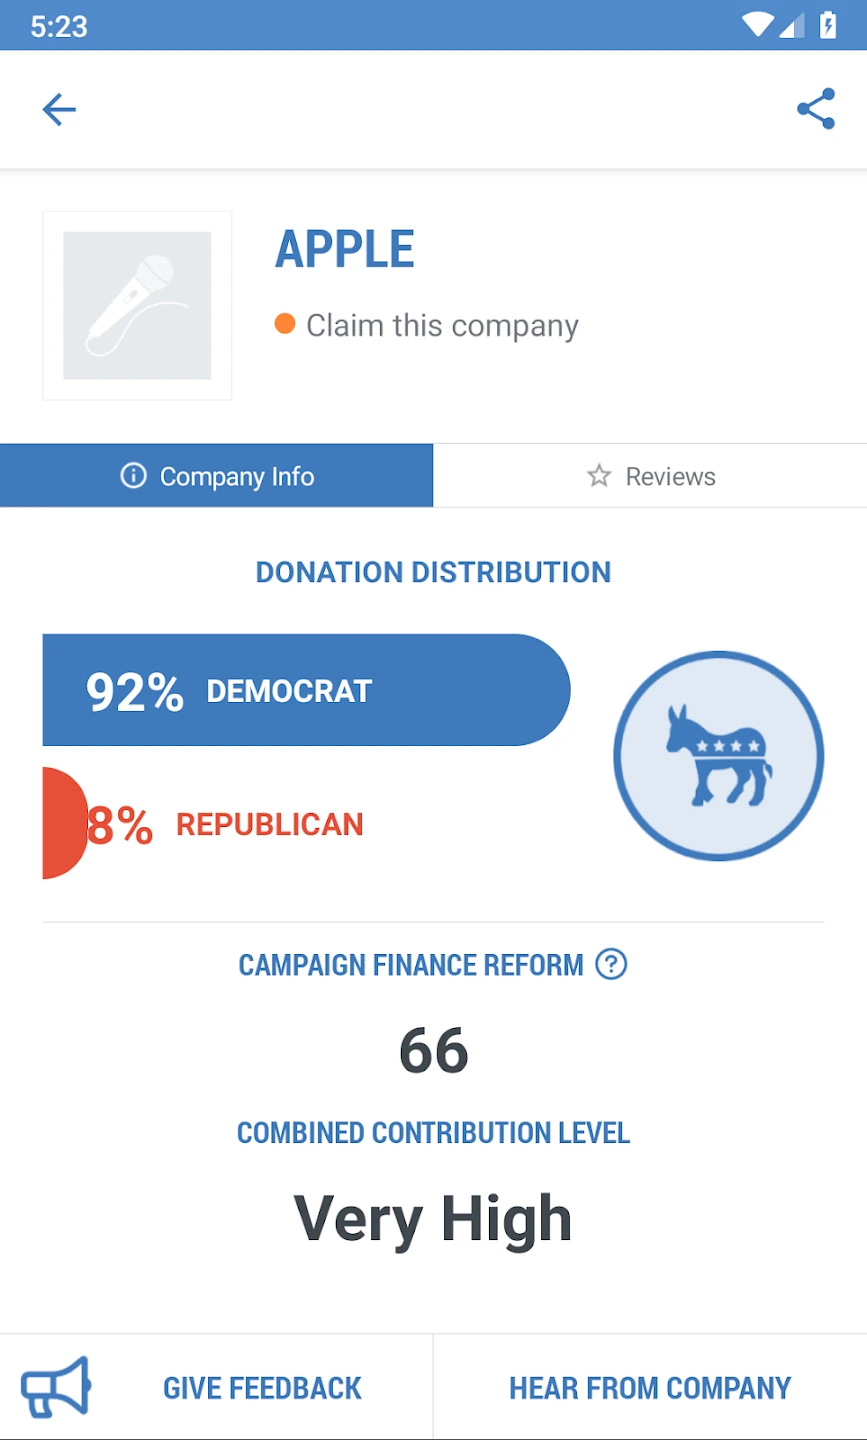This screenshot has height=1440, width=867.
Task: Switch to the Company Info tab
Action: click(217, 476)
